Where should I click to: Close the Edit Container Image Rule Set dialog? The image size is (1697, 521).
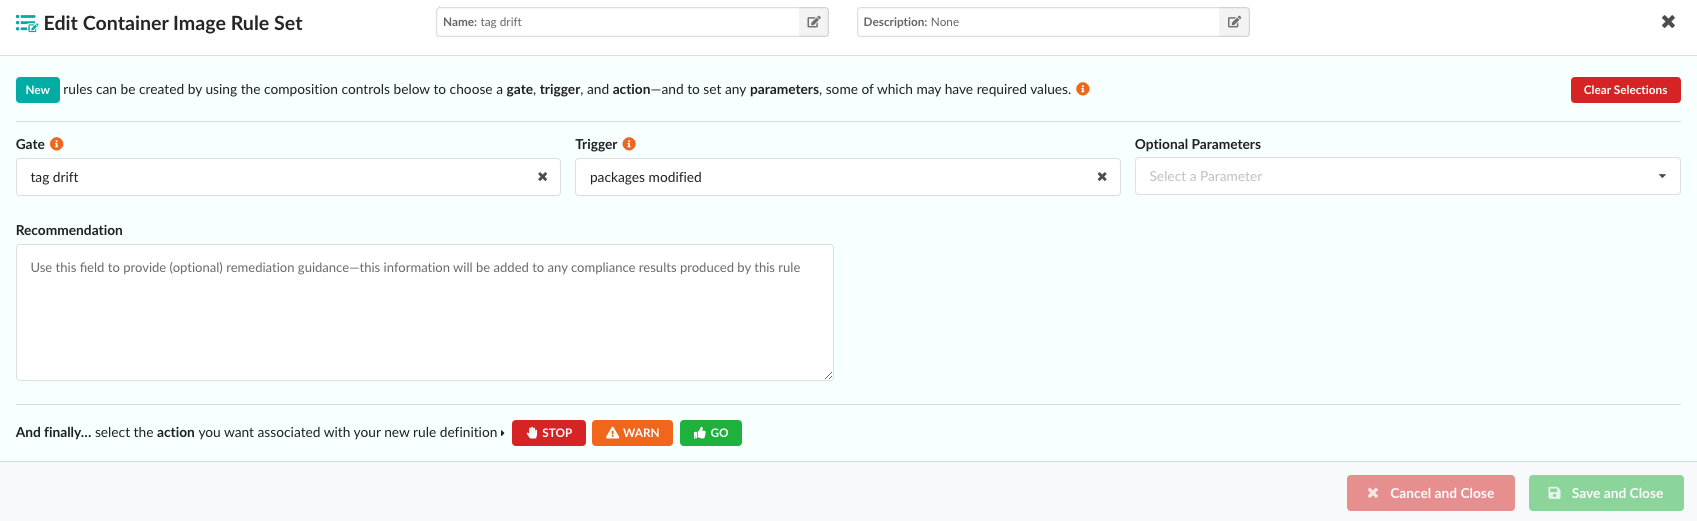tap(1668, 22)
